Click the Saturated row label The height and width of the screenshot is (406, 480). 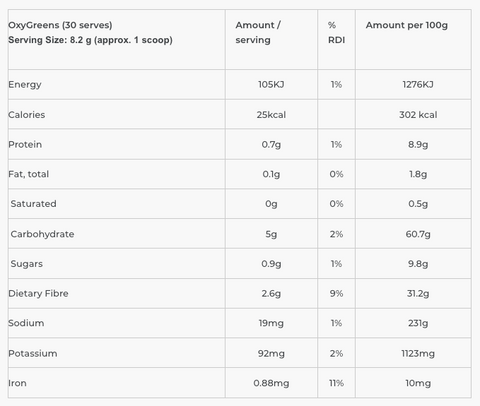point(33,204)
